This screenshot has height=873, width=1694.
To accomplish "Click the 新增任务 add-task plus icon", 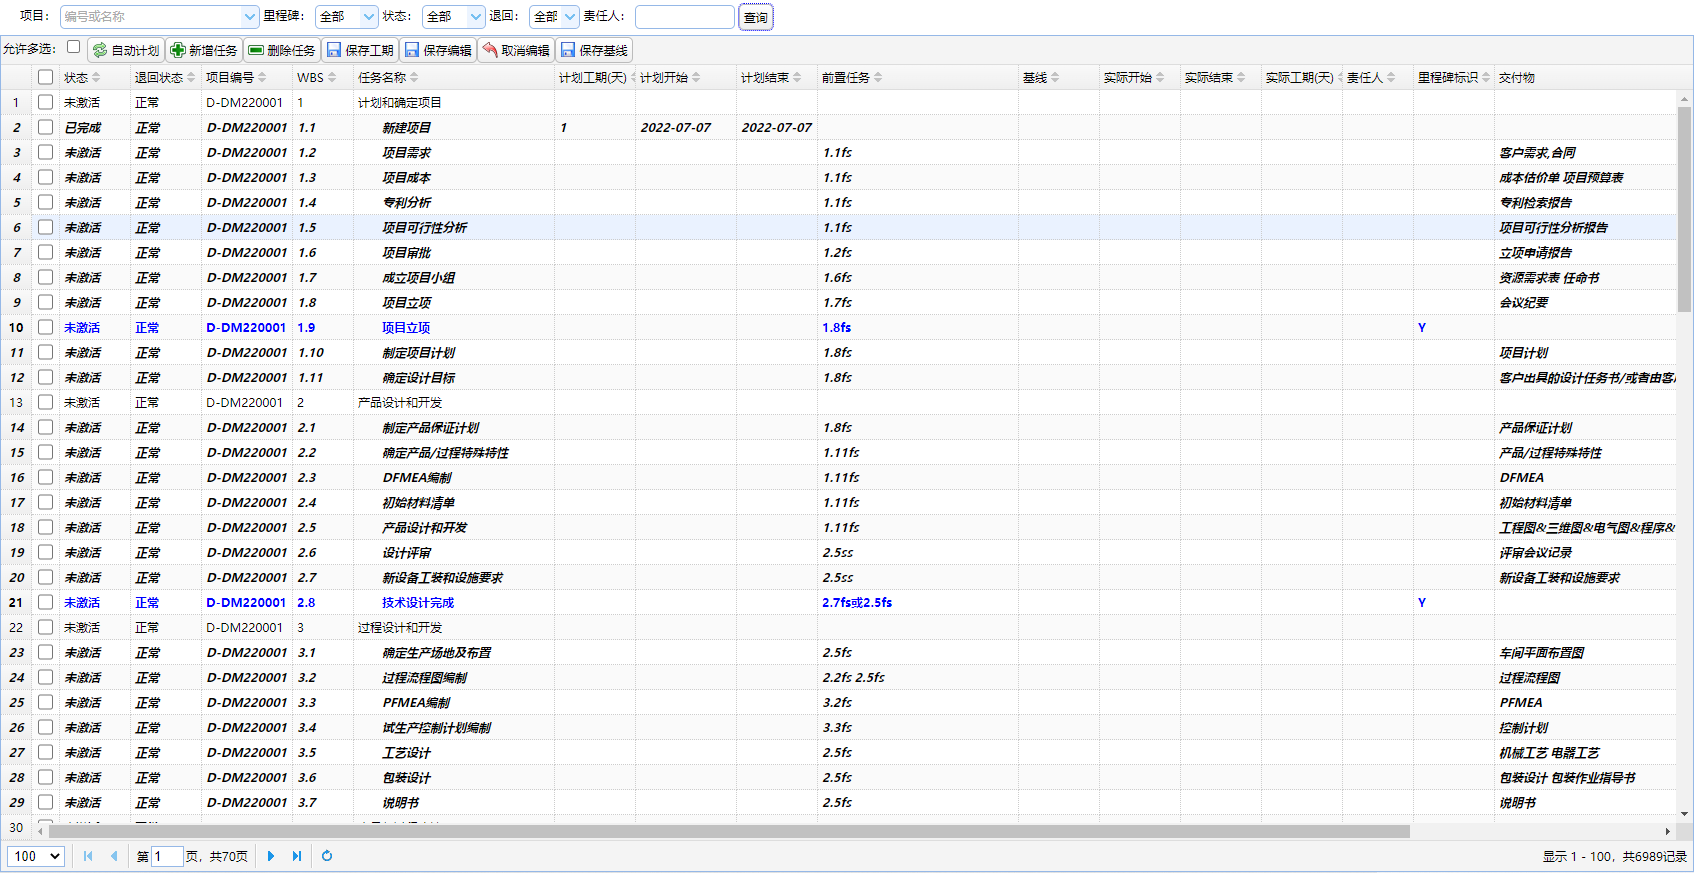I will pos(178,50).
